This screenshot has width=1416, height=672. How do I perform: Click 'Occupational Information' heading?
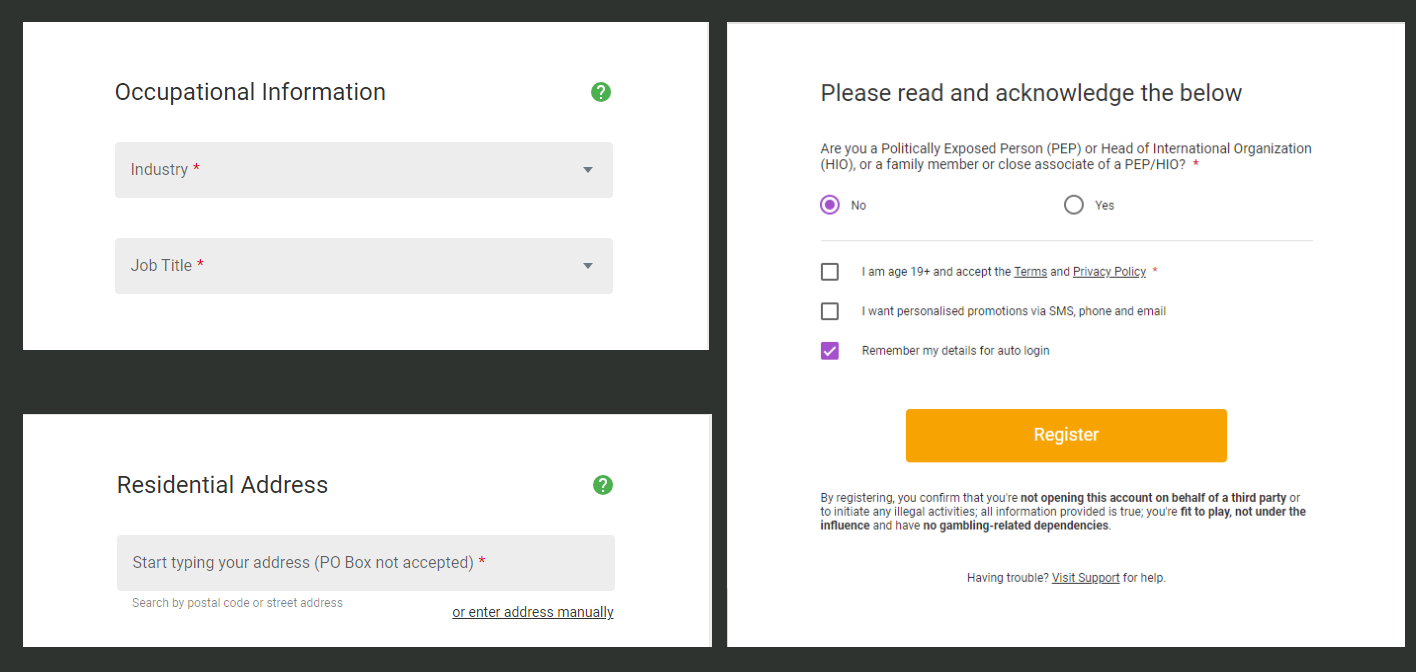pyautogui.click(x=250, y=92)
